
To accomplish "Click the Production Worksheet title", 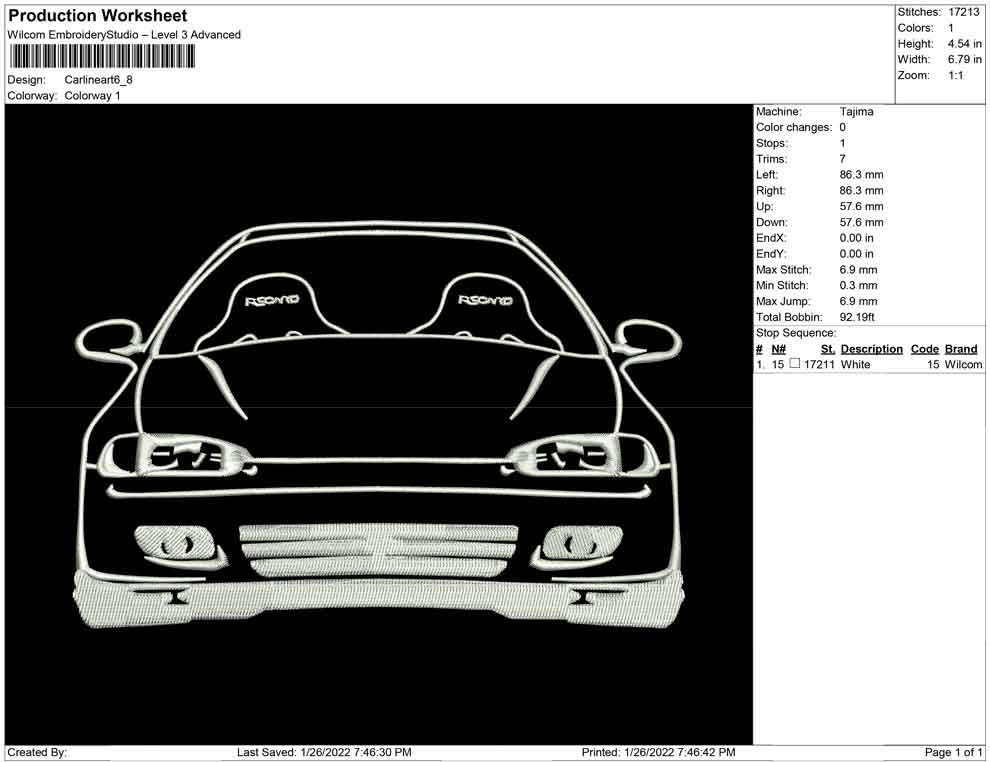I will 97,16.
